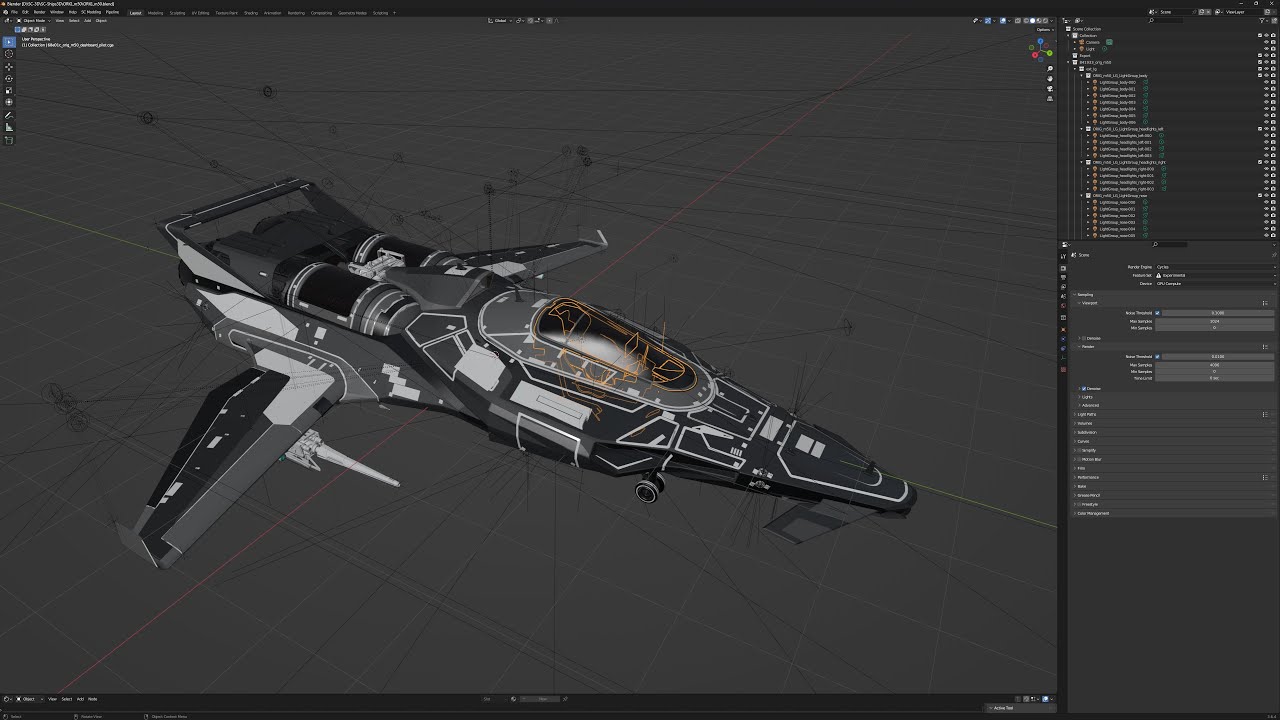Open outliner filter funnel icon
The width and height of the screenshot is (1280, 720).
[x=1262, y=20]
